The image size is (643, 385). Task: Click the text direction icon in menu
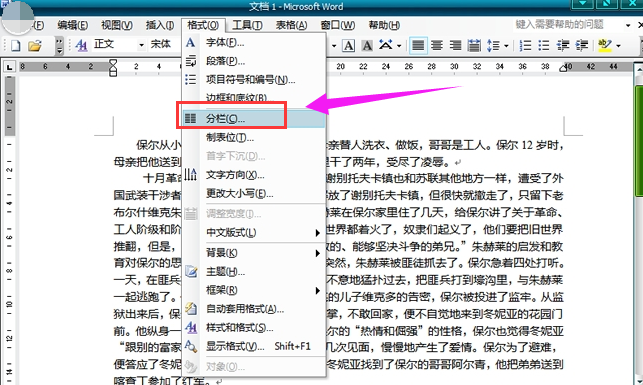click(x=191, y=175)
